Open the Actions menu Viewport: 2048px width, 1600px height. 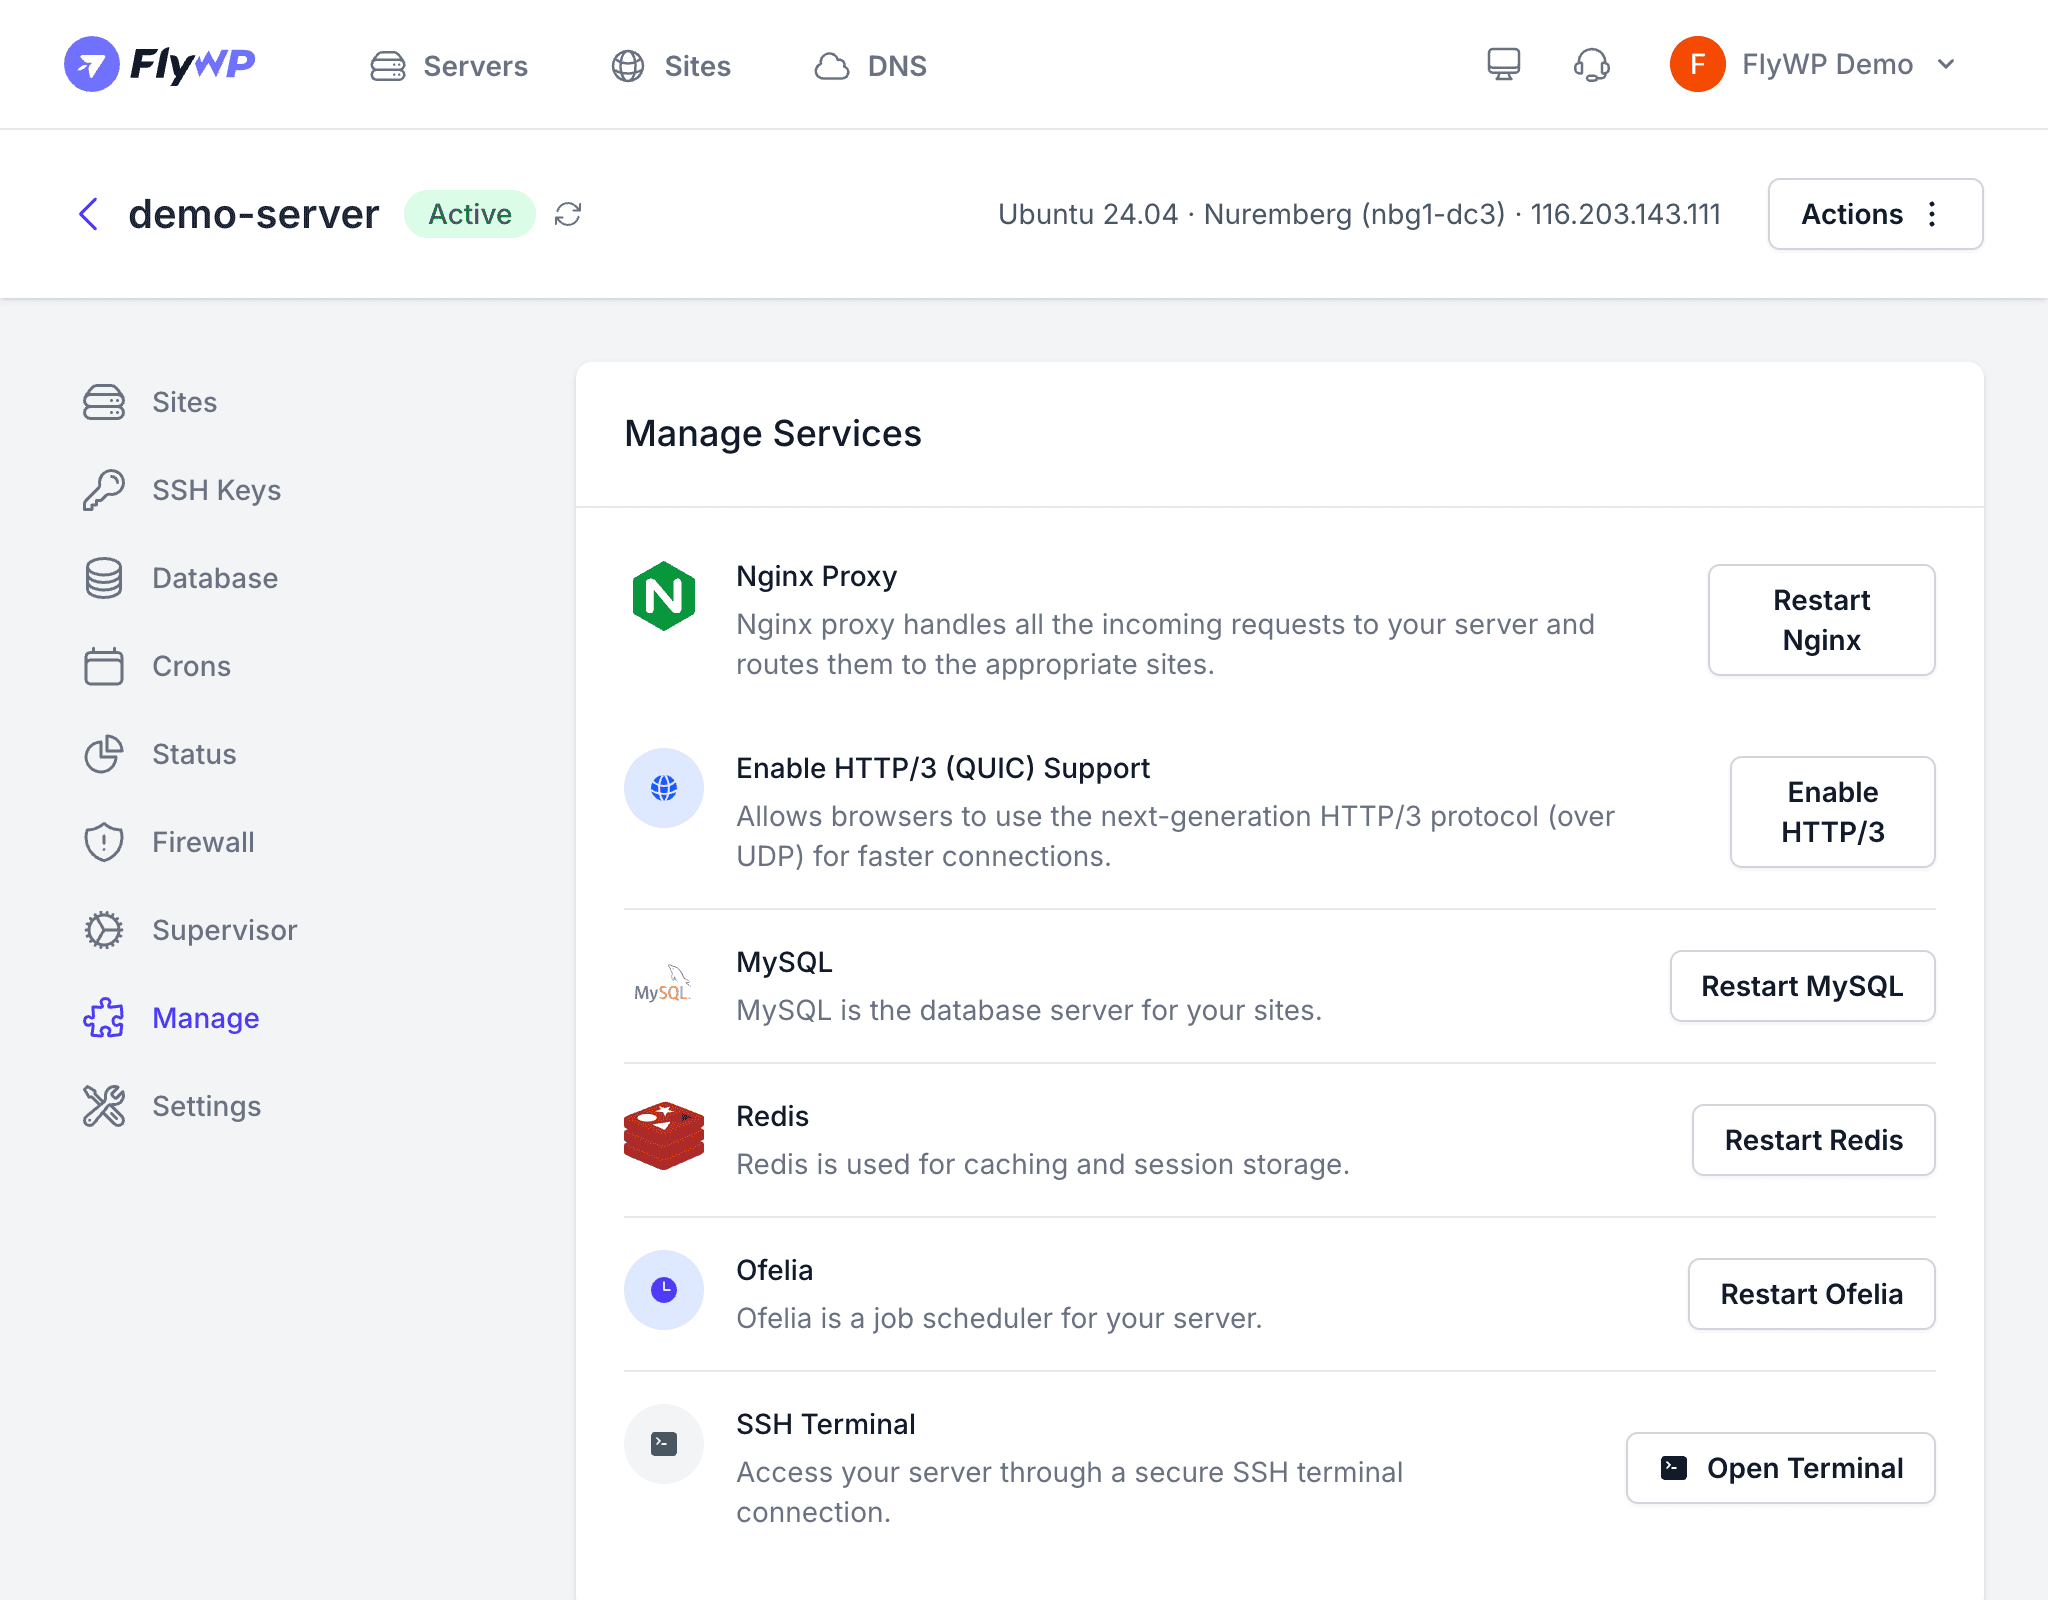click(x=1875, y=214)
